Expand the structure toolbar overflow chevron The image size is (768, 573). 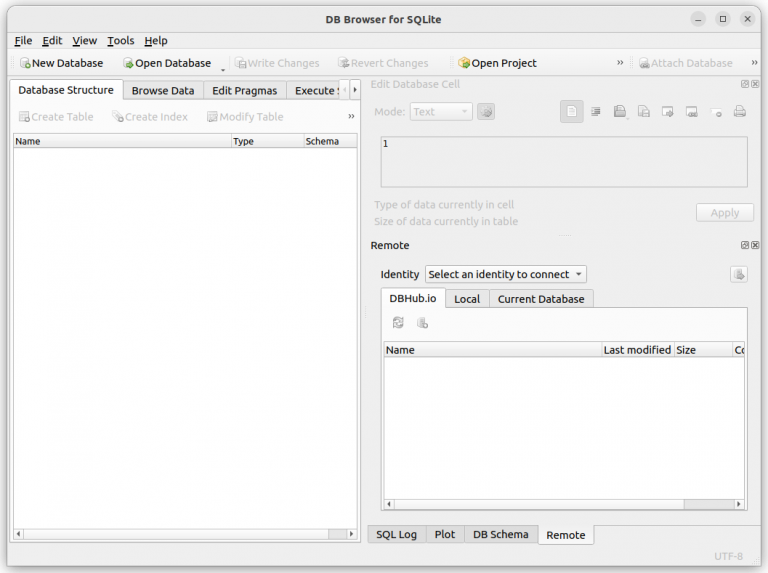tap(351, 117)
